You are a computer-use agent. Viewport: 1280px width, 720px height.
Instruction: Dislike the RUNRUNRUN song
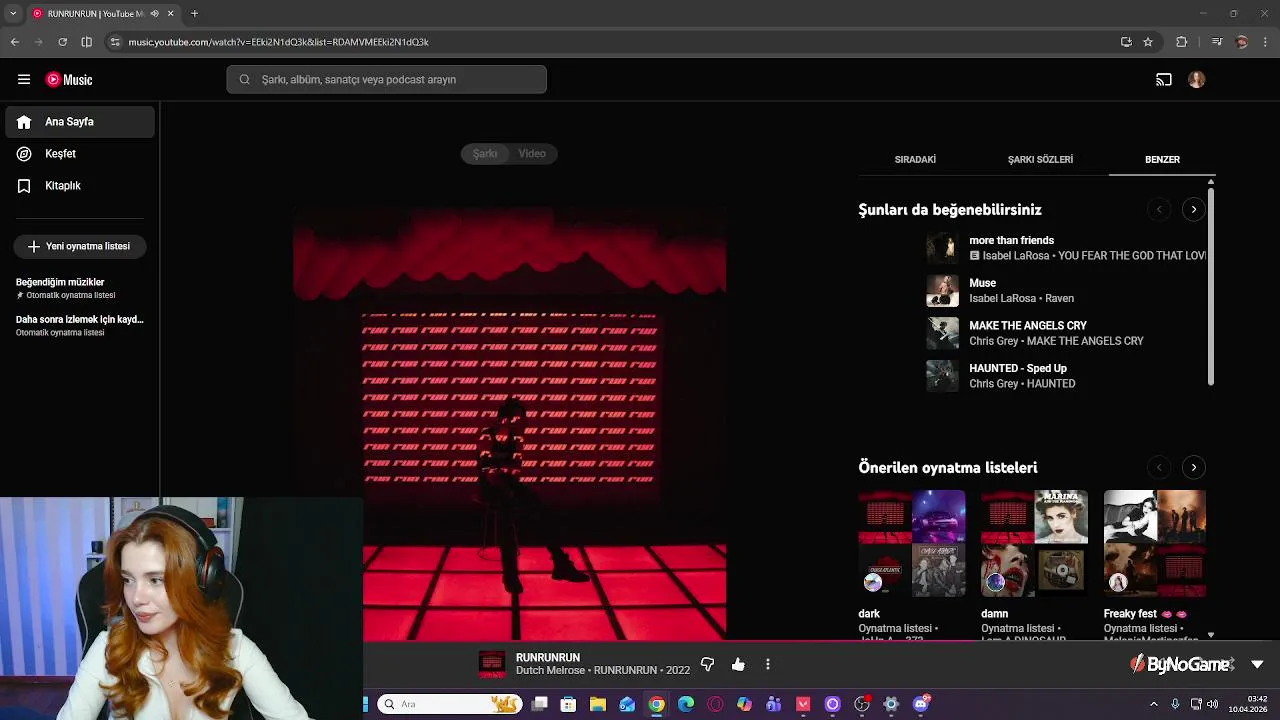click(708, 664)
